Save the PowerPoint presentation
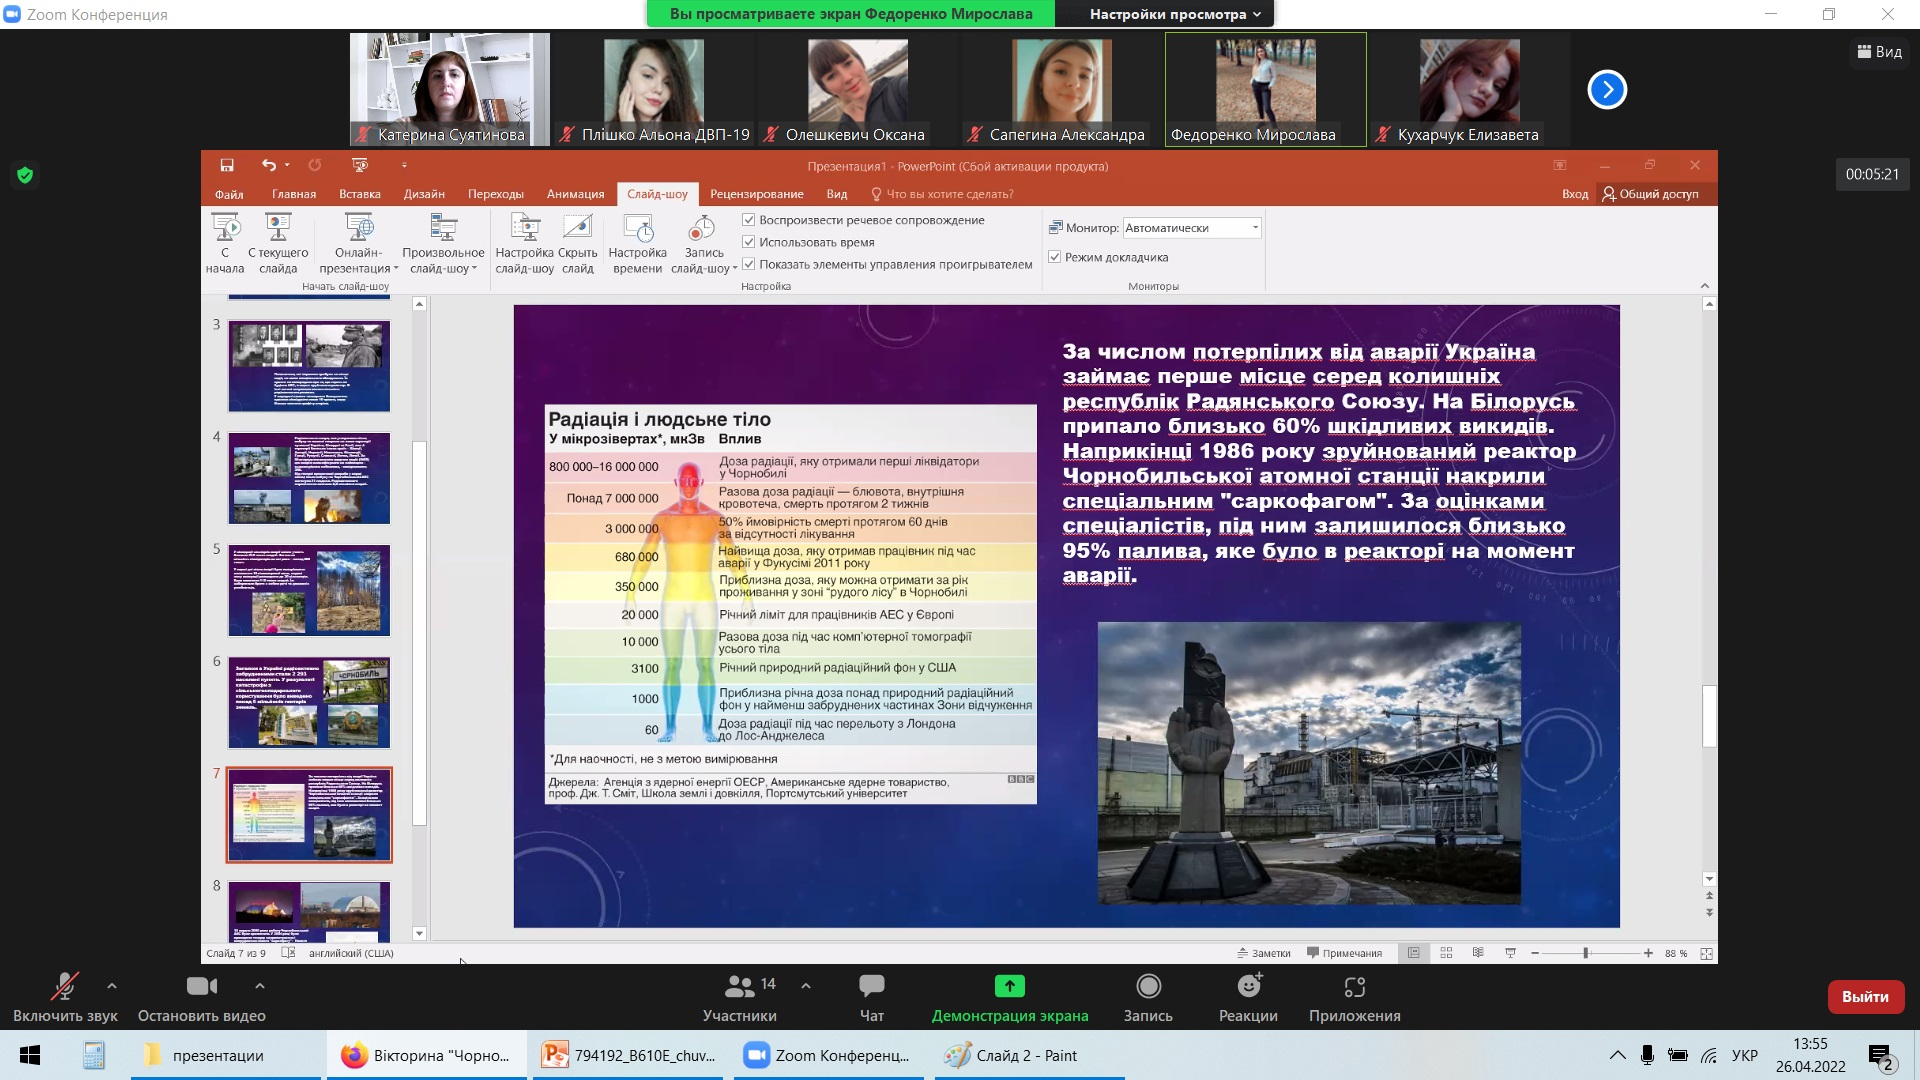Image resolution: width=1920 pixels, height=1080 pixels. (227, 165)
